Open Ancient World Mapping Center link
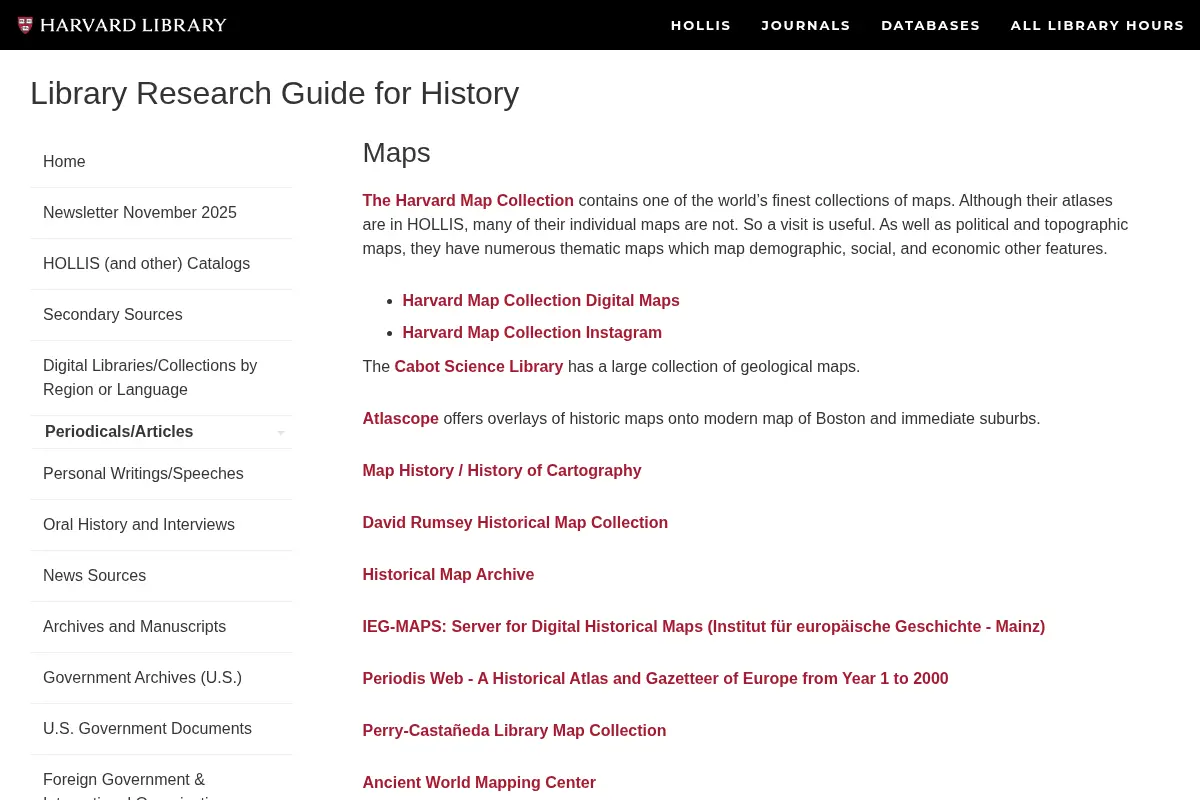Image resolution: width=1200 pixels, height=800 pixels. (x=479, y=783)
